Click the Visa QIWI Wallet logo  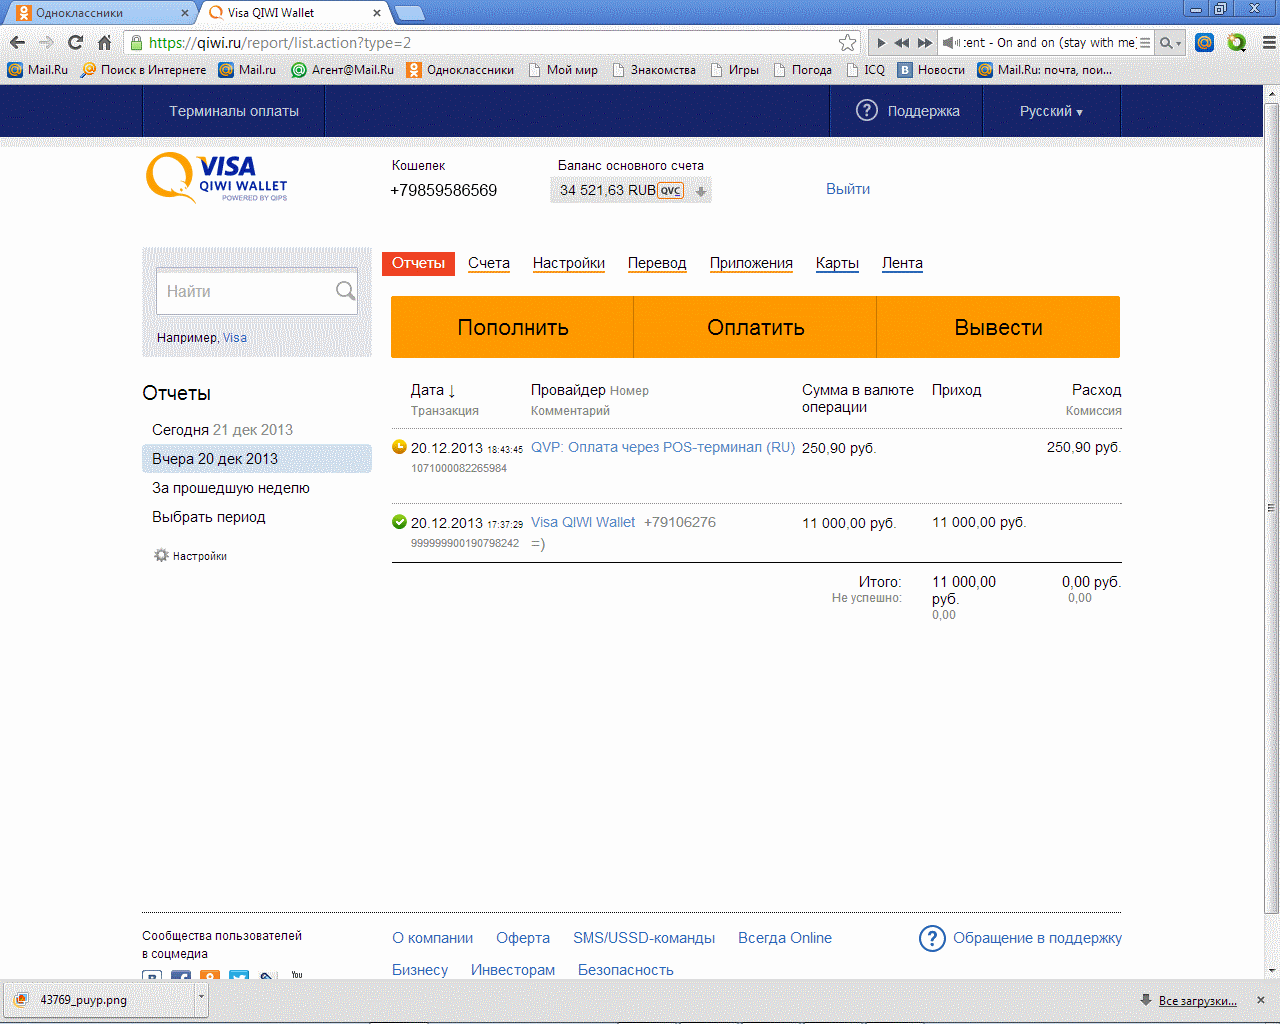coord(217,178)
